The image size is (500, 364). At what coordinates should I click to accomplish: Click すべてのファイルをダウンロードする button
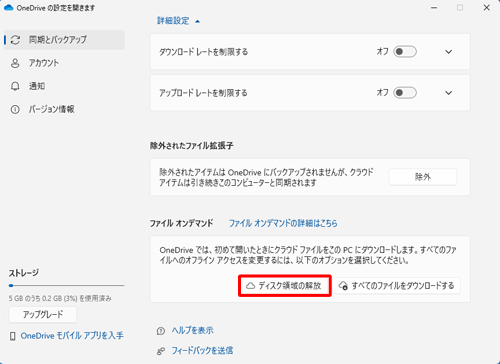(398, 286)
